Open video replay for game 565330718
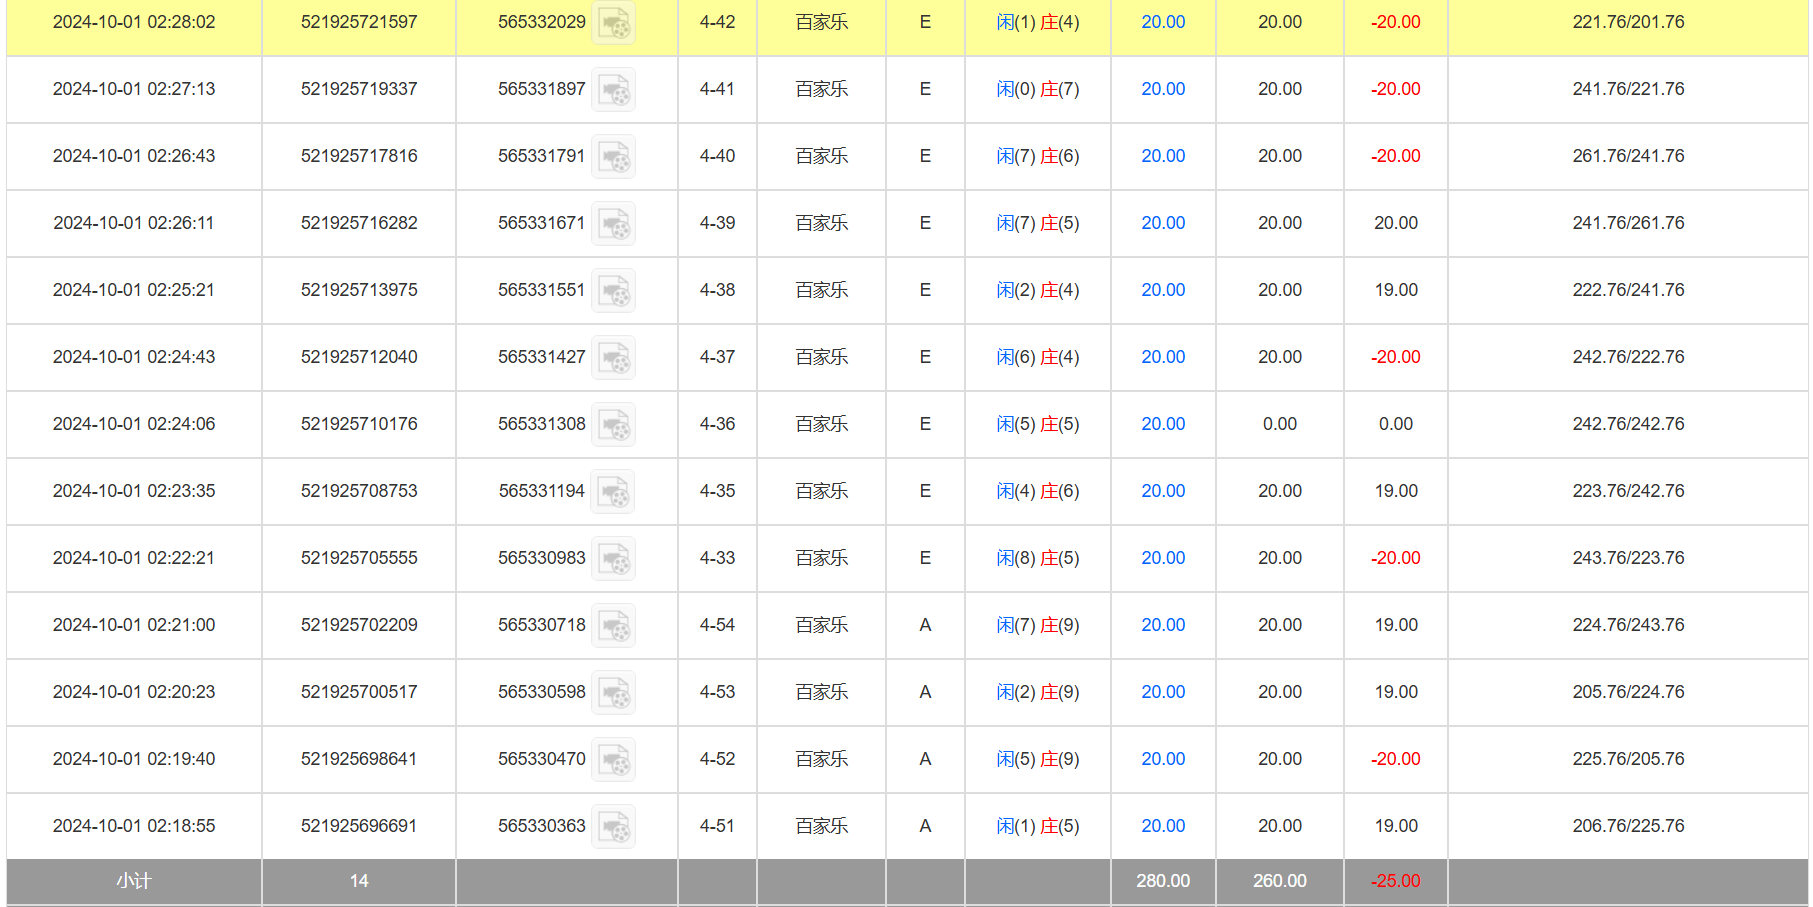1813x907 pixels. coord(613,626)
